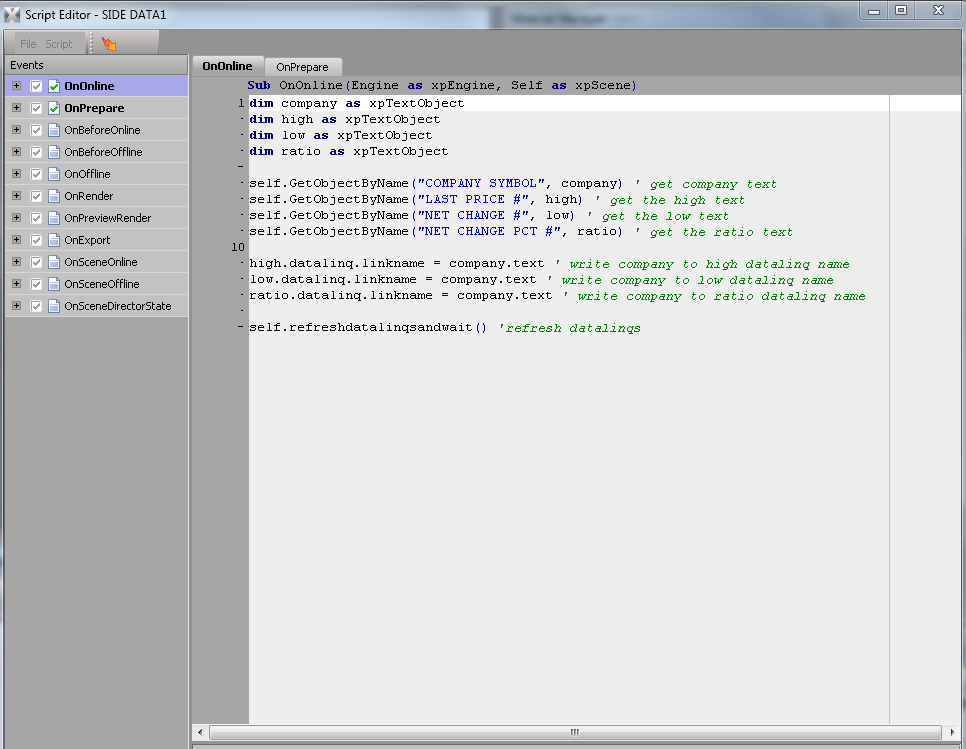Click the orange compile script toolbar icon
The width and height of the screenshot is (966, 749).
[109, 44]
